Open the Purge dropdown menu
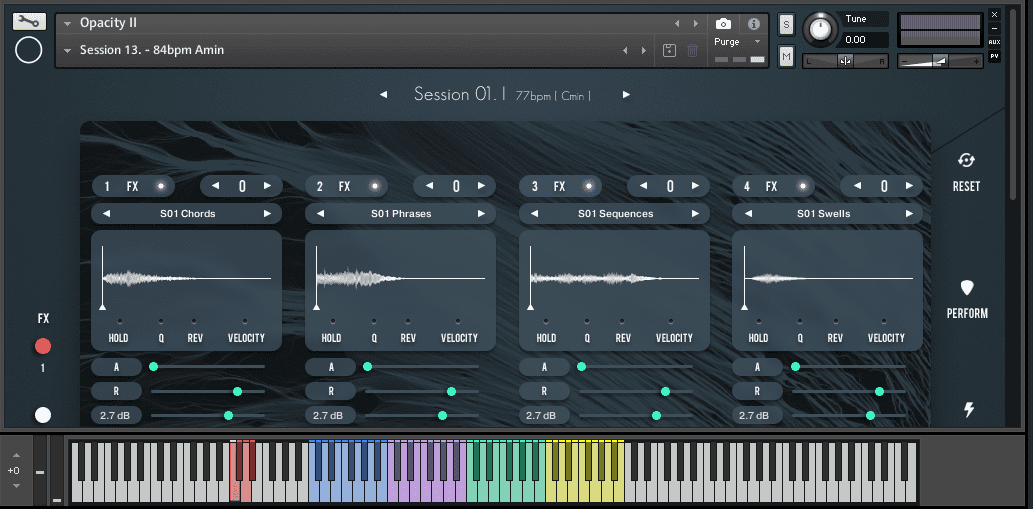This screenshot has height=509, width=1033. tap(738, 41)
